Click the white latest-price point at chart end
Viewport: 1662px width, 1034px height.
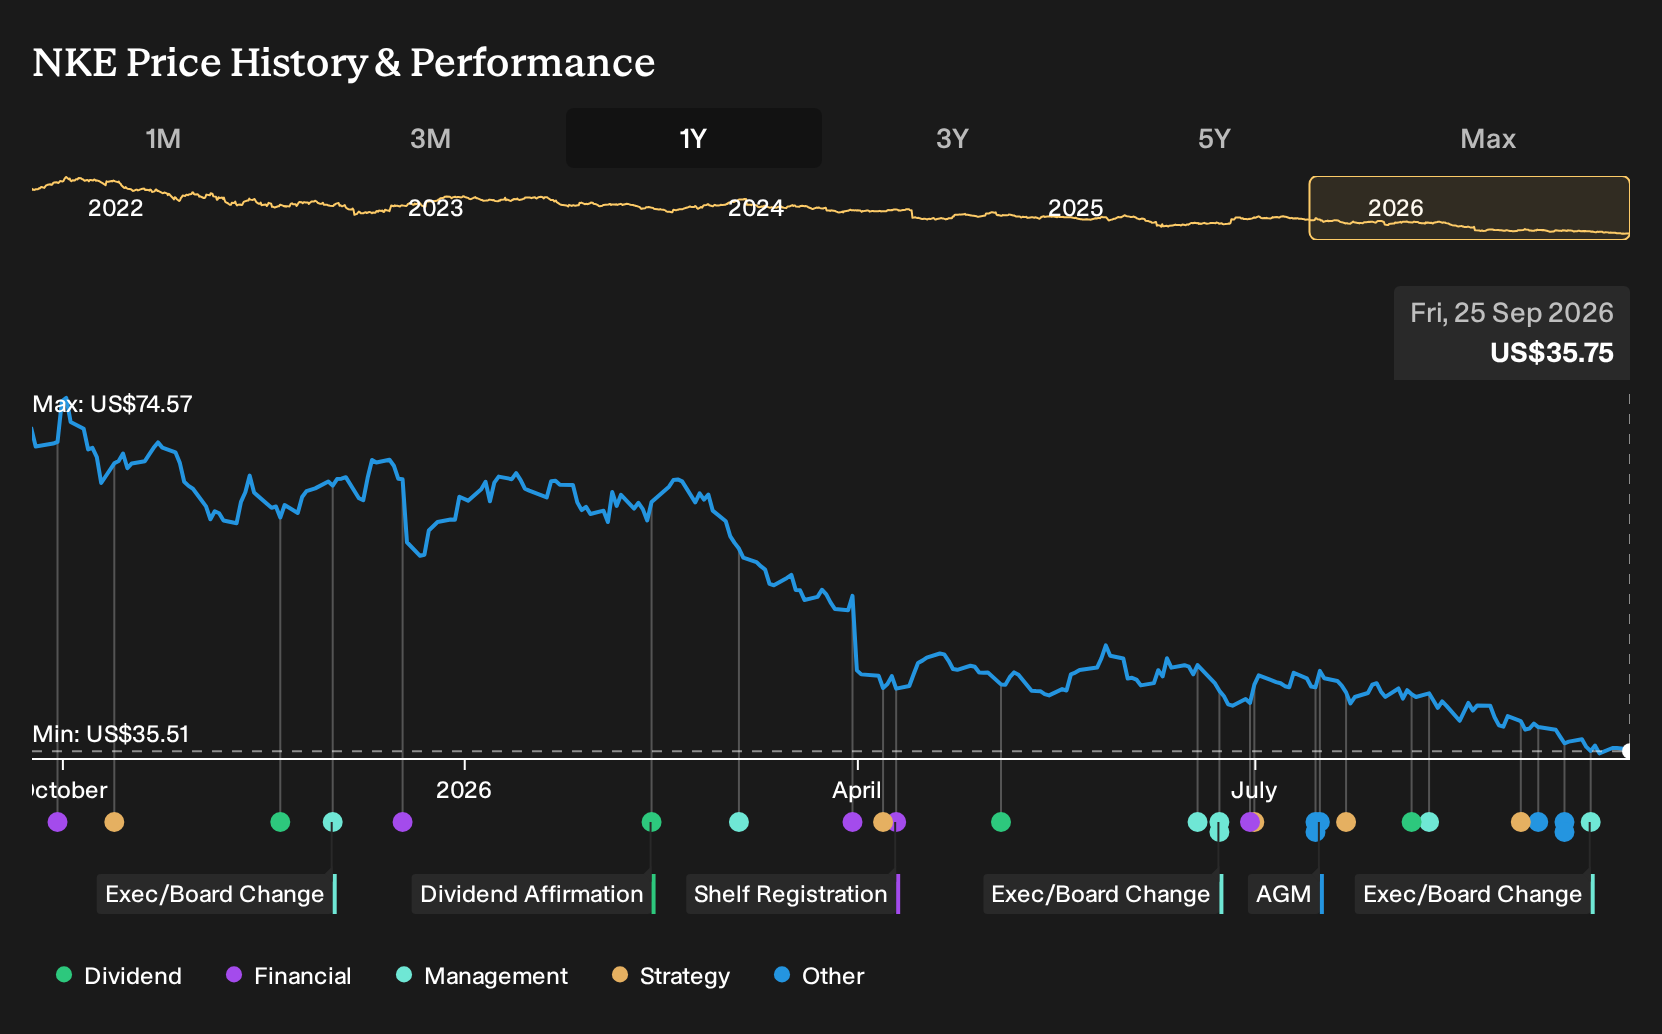tap(1627, 751)
